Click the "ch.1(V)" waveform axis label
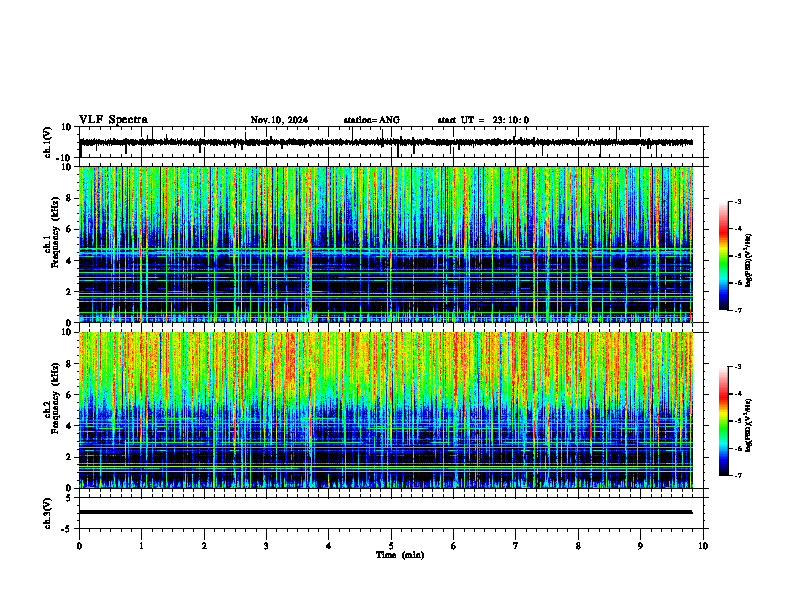 pyautogui.click(x=48, y=142)
